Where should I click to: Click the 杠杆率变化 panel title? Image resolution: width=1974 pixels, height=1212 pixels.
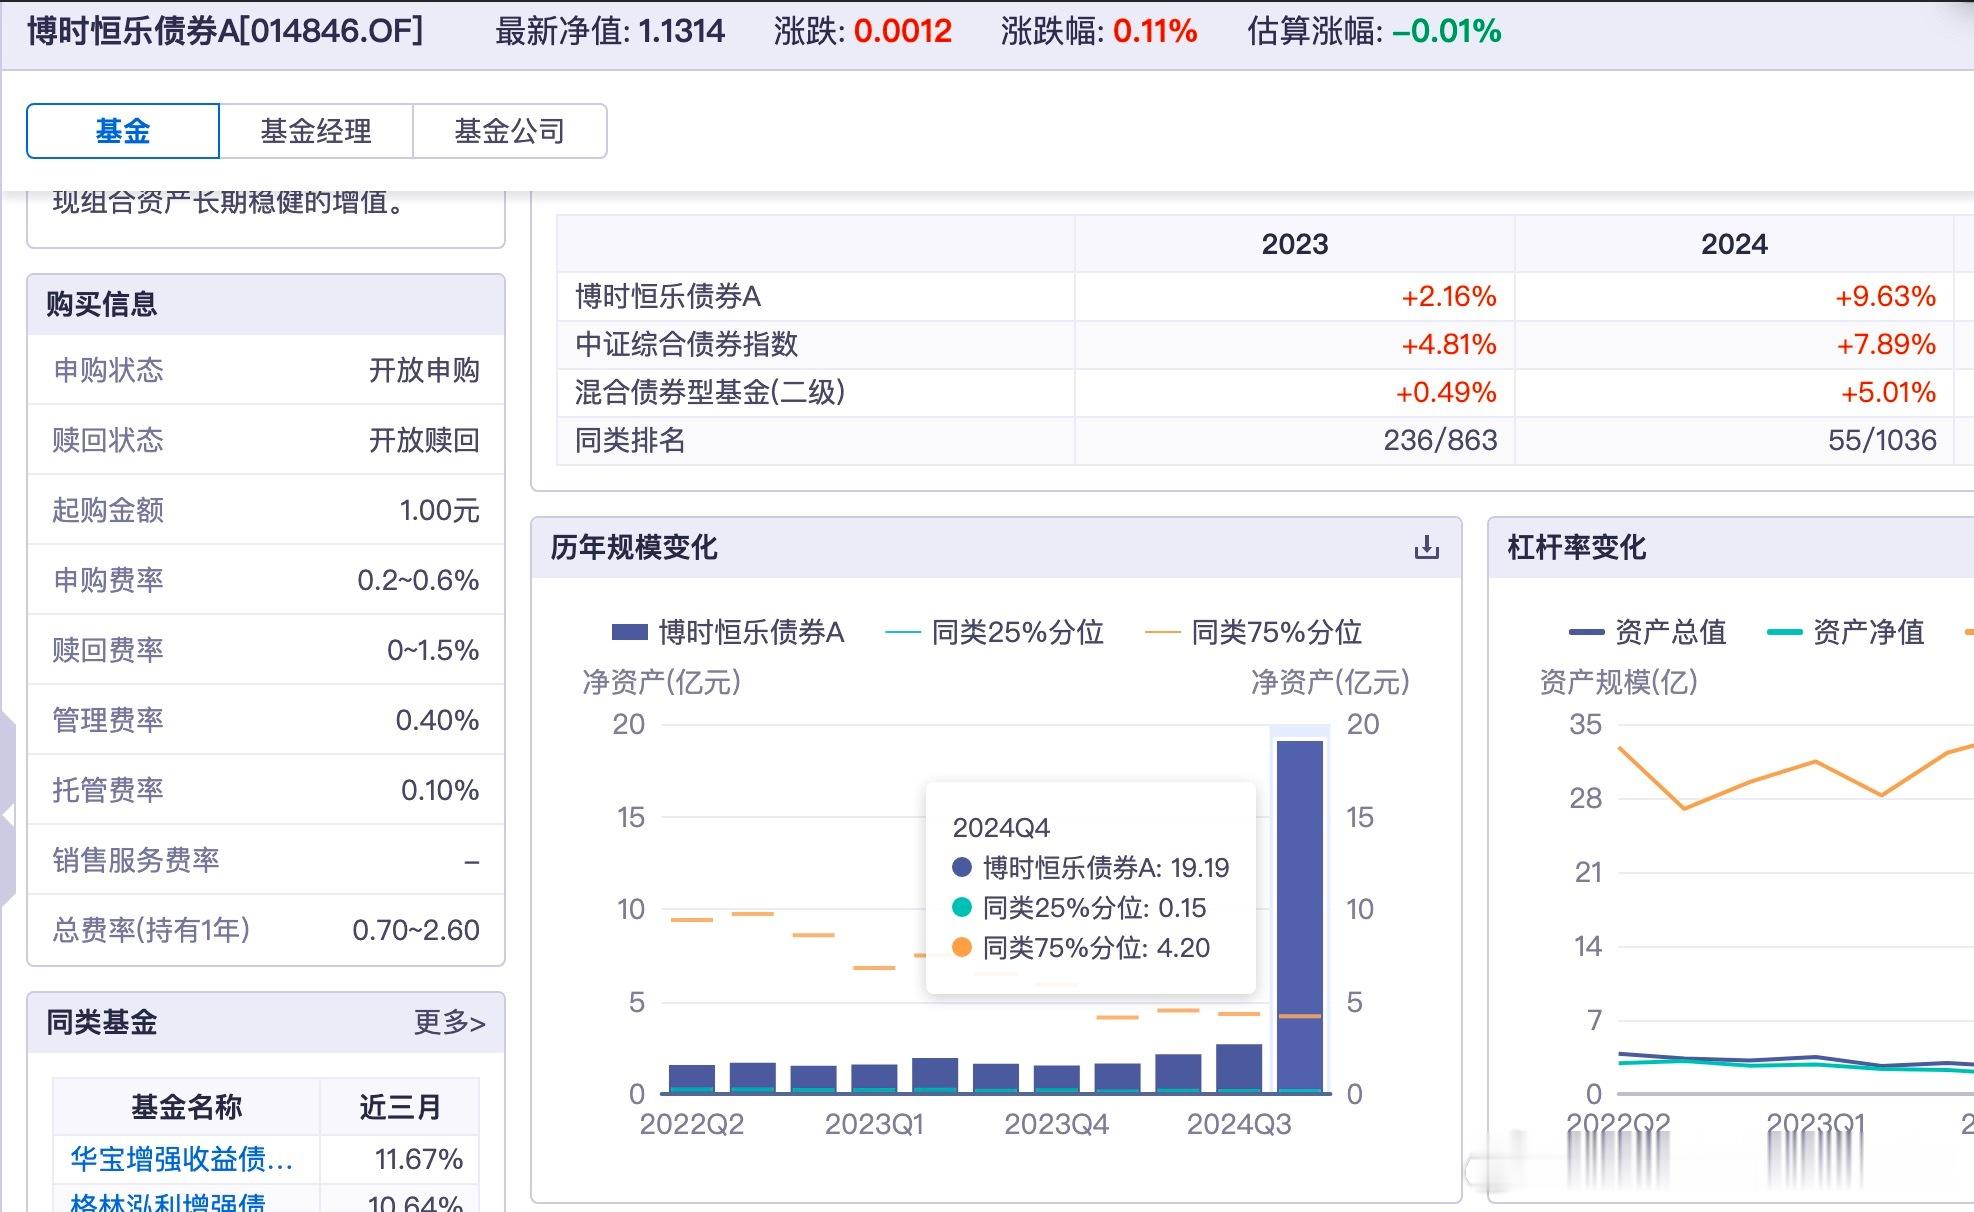1576,547
